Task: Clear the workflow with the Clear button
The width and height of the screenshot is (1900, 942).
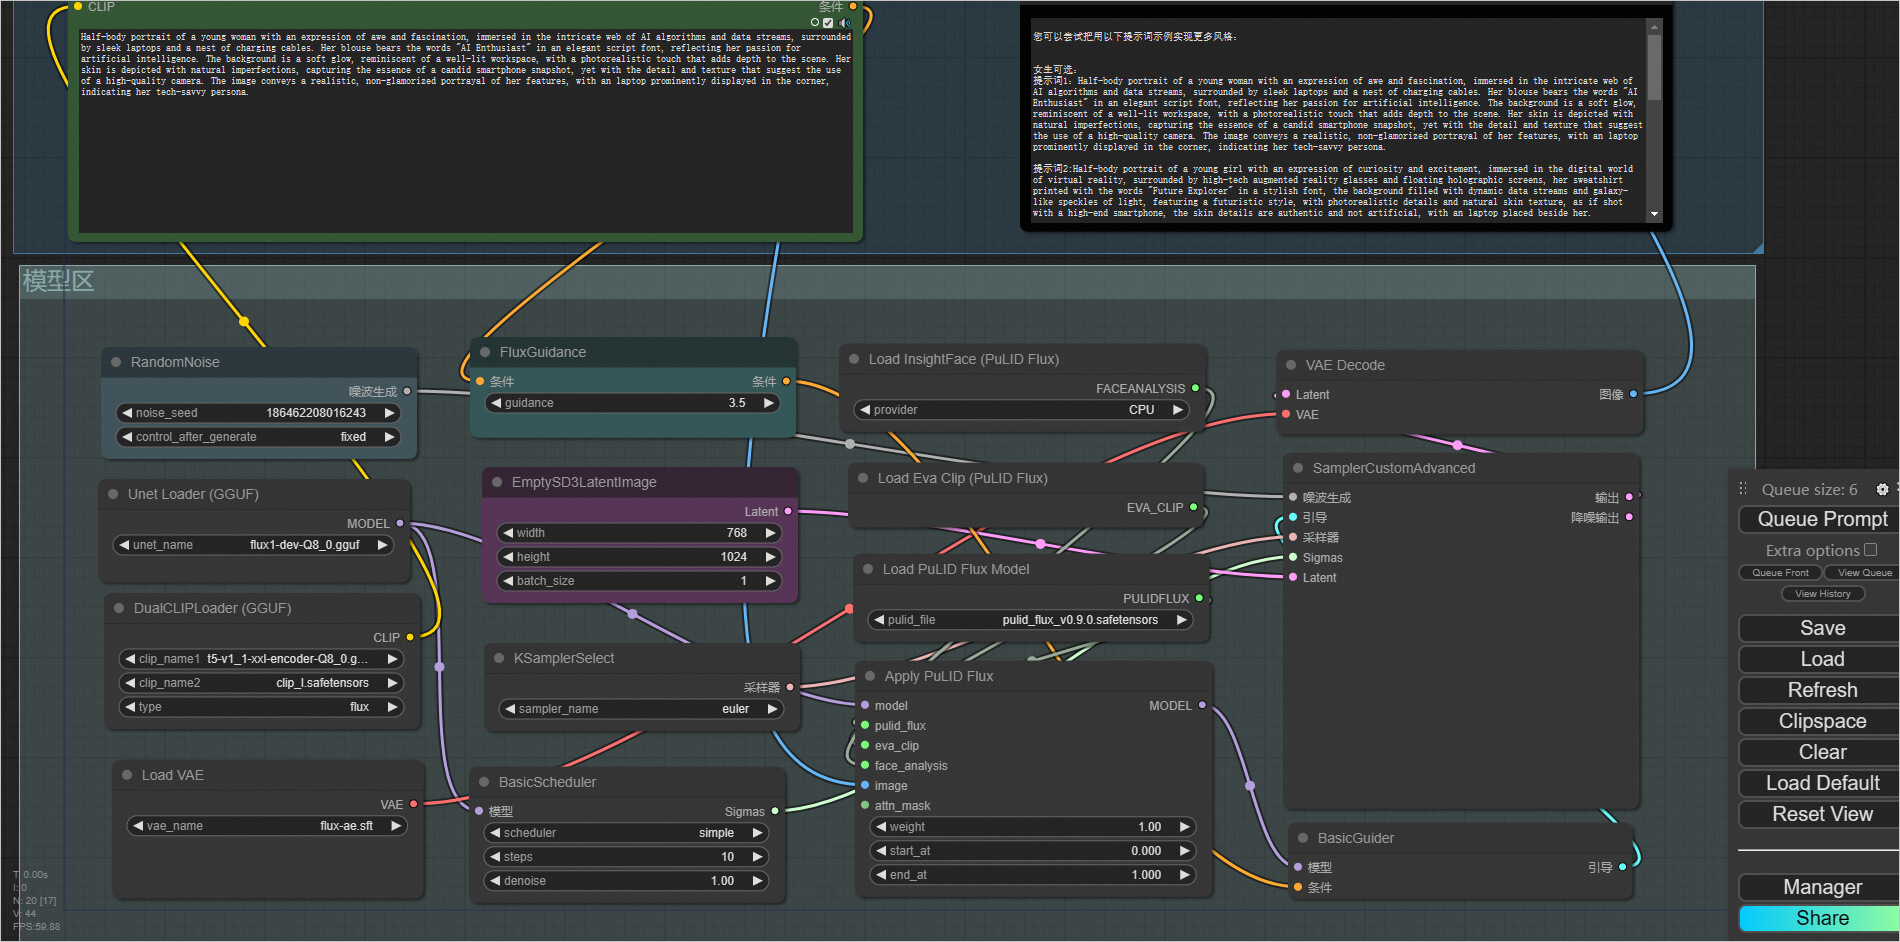Action: 1822,752
